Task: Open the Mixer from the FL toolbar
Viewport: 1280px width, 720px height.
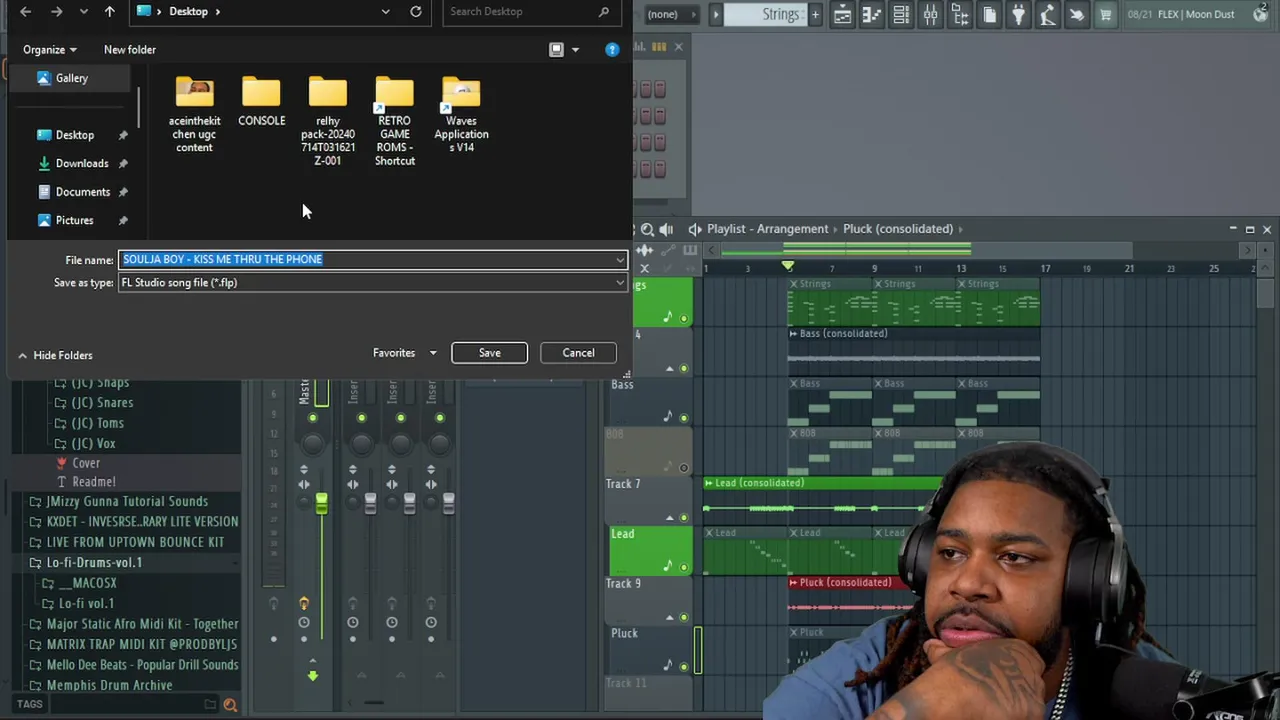Action: point(930,14)
